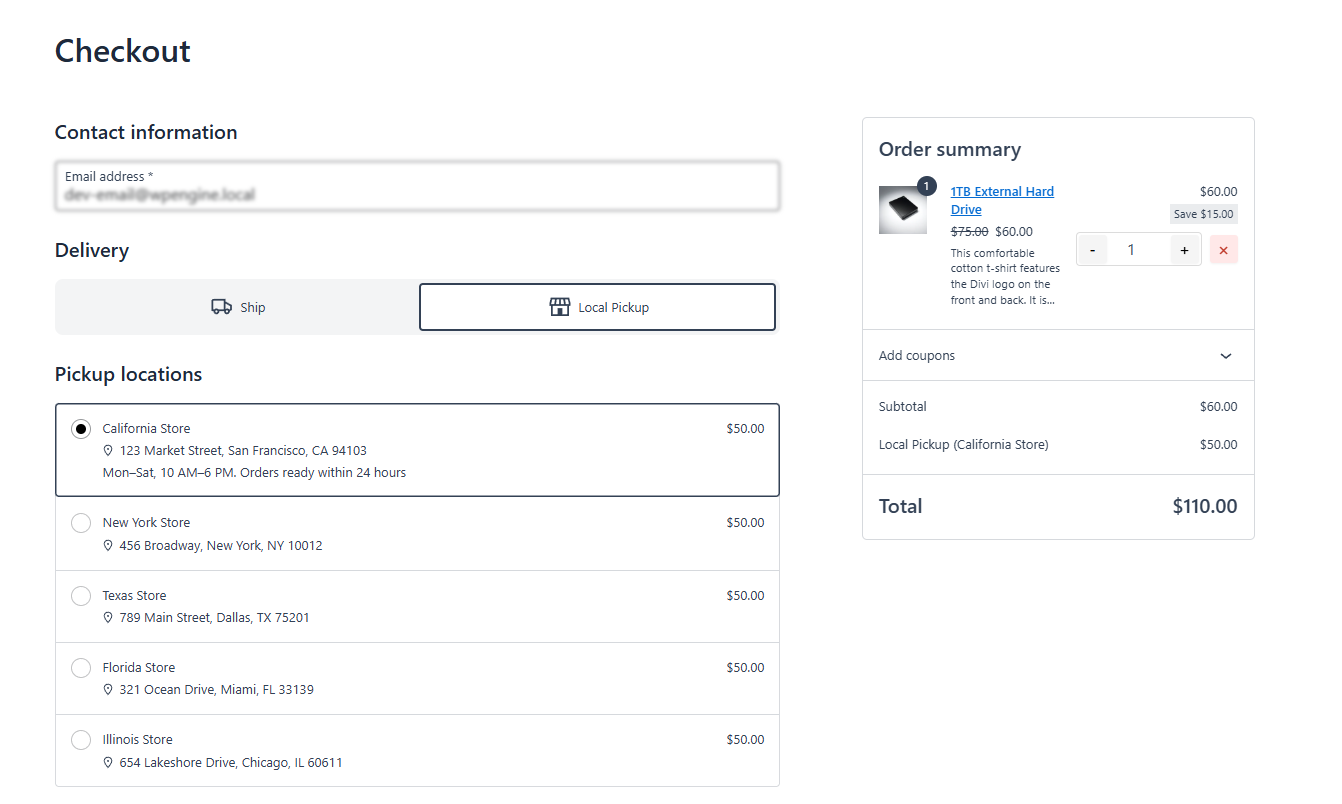
Task: Click the Order summary heading
Action: click(950, 150)
